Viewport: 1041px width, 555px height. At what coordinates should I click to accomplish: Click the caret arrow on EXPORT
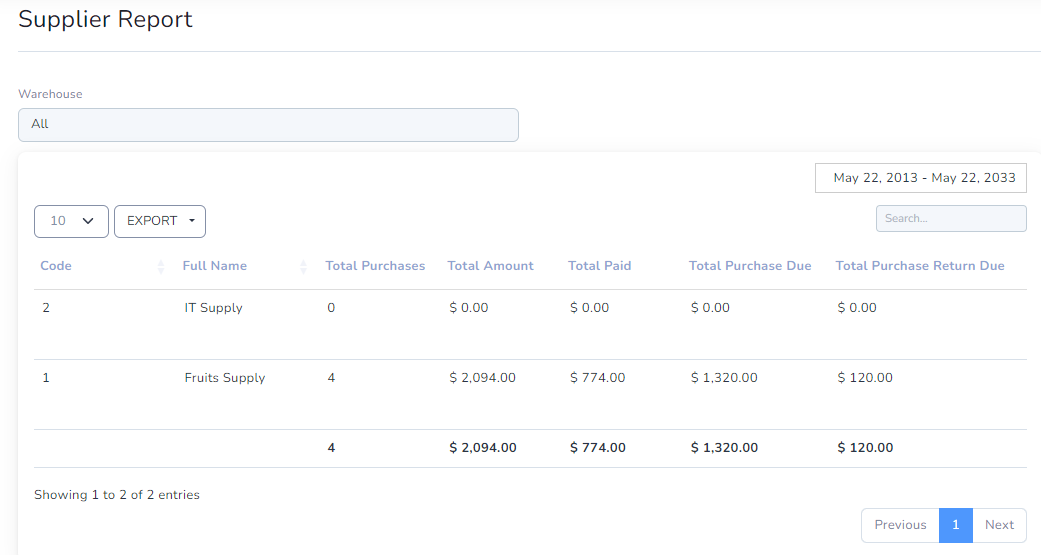pos(192,221)
